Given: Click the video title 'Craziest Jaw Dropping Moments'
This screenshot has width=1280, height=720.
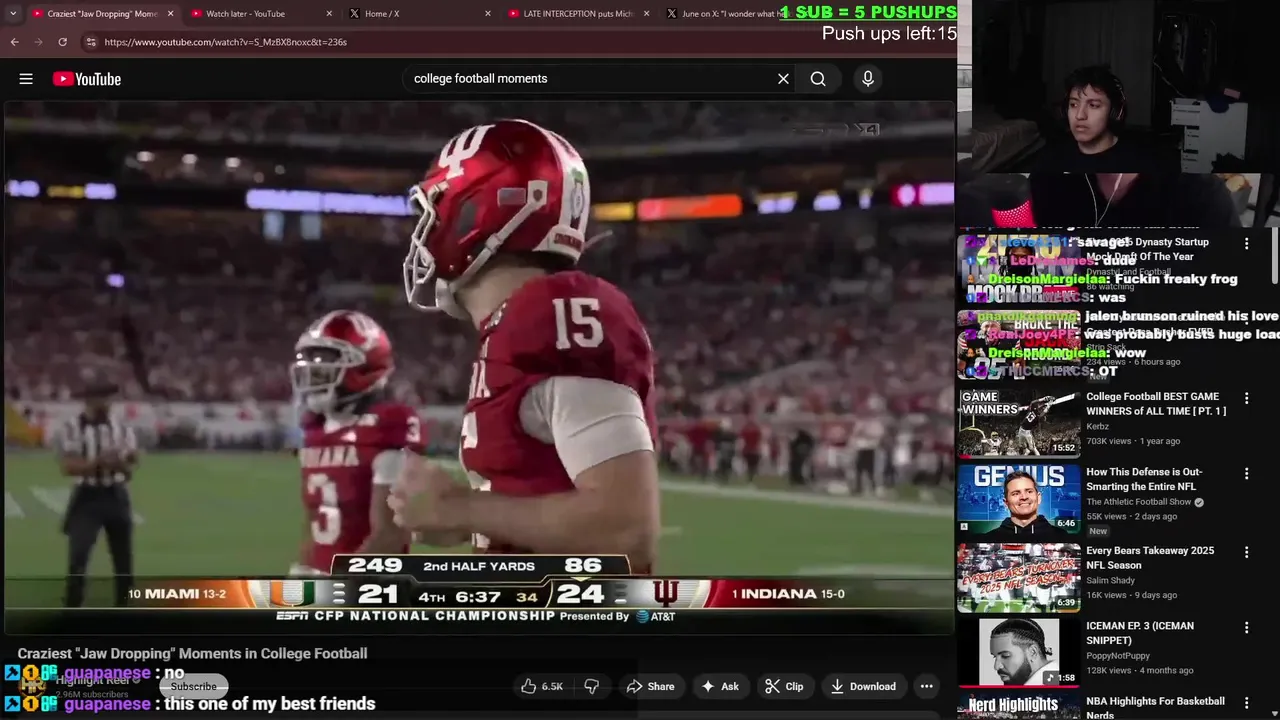Looking at the screenshot, I should pyautogui.click(x=192, y=653).
